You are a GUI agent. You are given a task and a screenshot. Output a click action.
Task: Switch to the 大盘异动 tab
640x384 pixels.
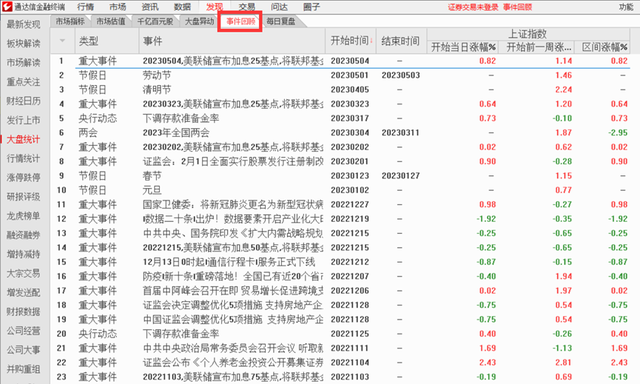pos(199,21)
